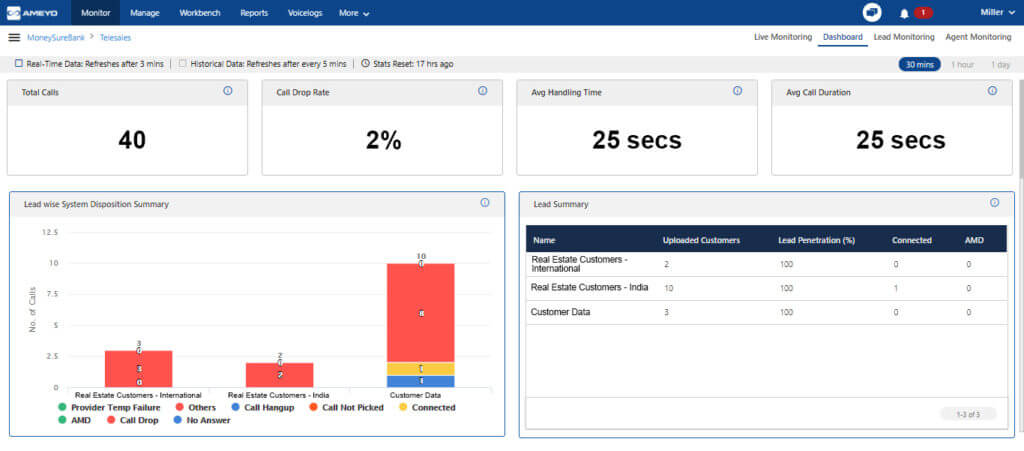The width and height of the screenshot is (1024, 451).
Task: Open the hamburger side menu
Action: tap(14, 37)
